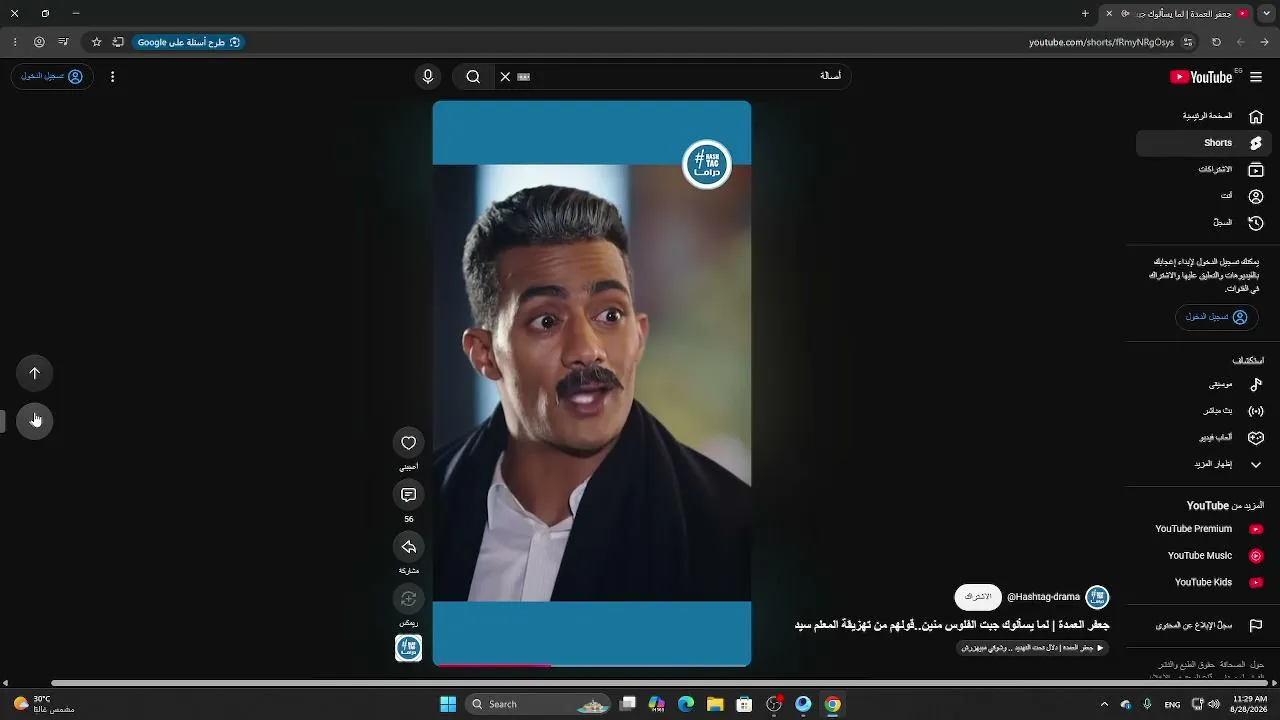The height and width of the screenshot is (720, 1280).
Task: Open the taskbar clock and date
Action: pos(1249,704)
